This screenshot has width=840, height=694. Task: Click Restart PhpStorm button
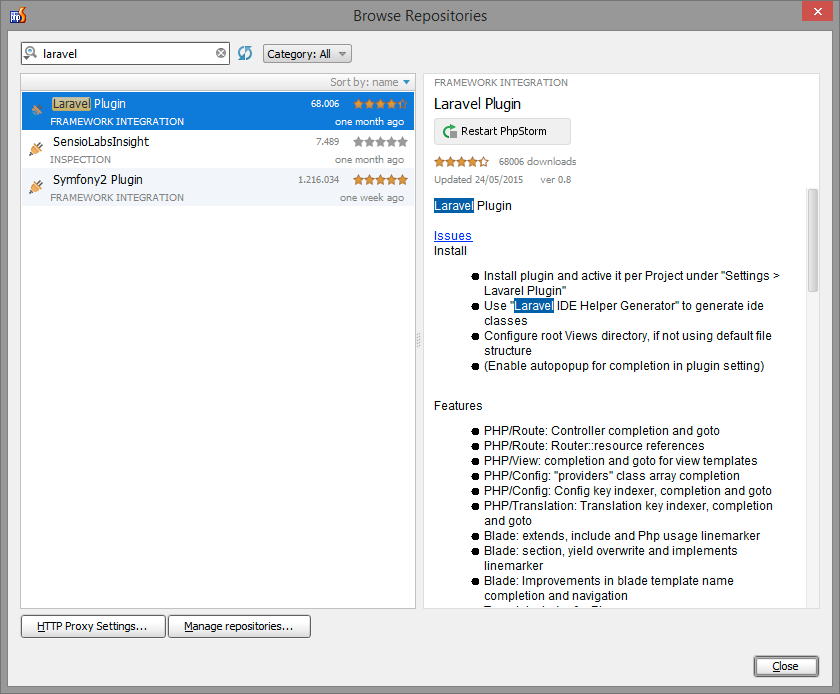click(502, 131)
